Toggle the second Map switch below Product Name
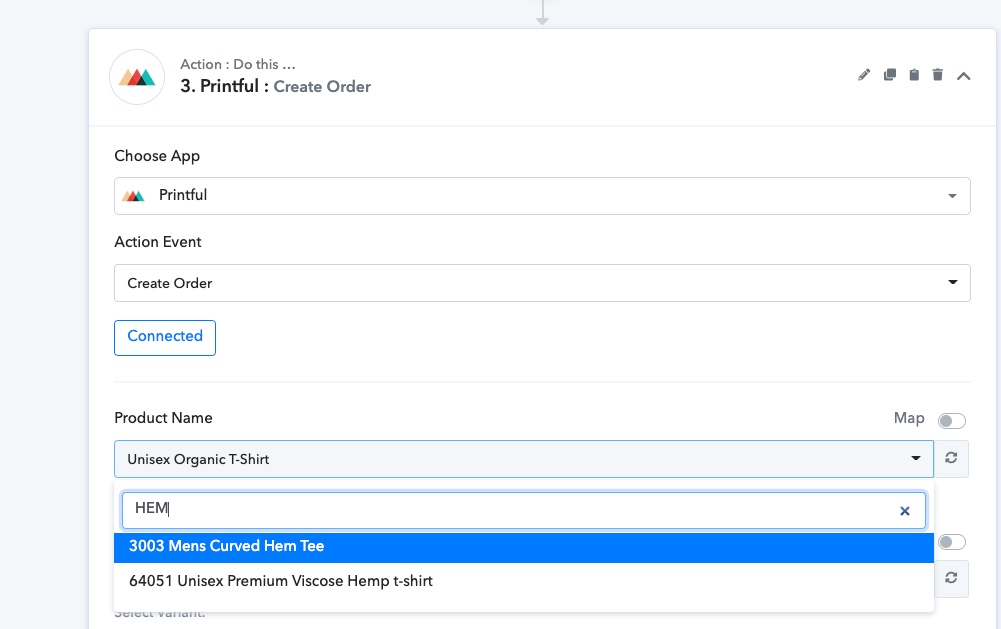The width and height of the screenshot is (1001, 629). click(951, 542)
